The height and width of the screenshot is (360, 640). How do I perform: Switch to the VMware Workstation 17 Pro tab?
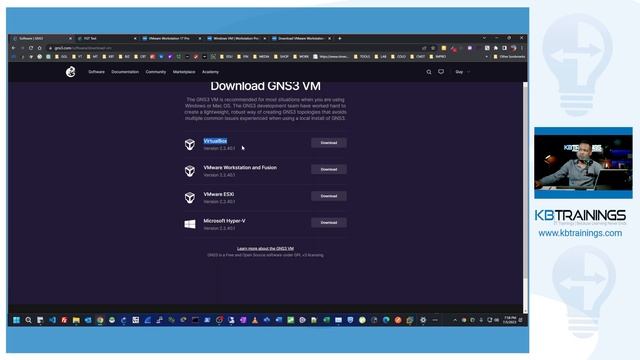click(171, 38)
